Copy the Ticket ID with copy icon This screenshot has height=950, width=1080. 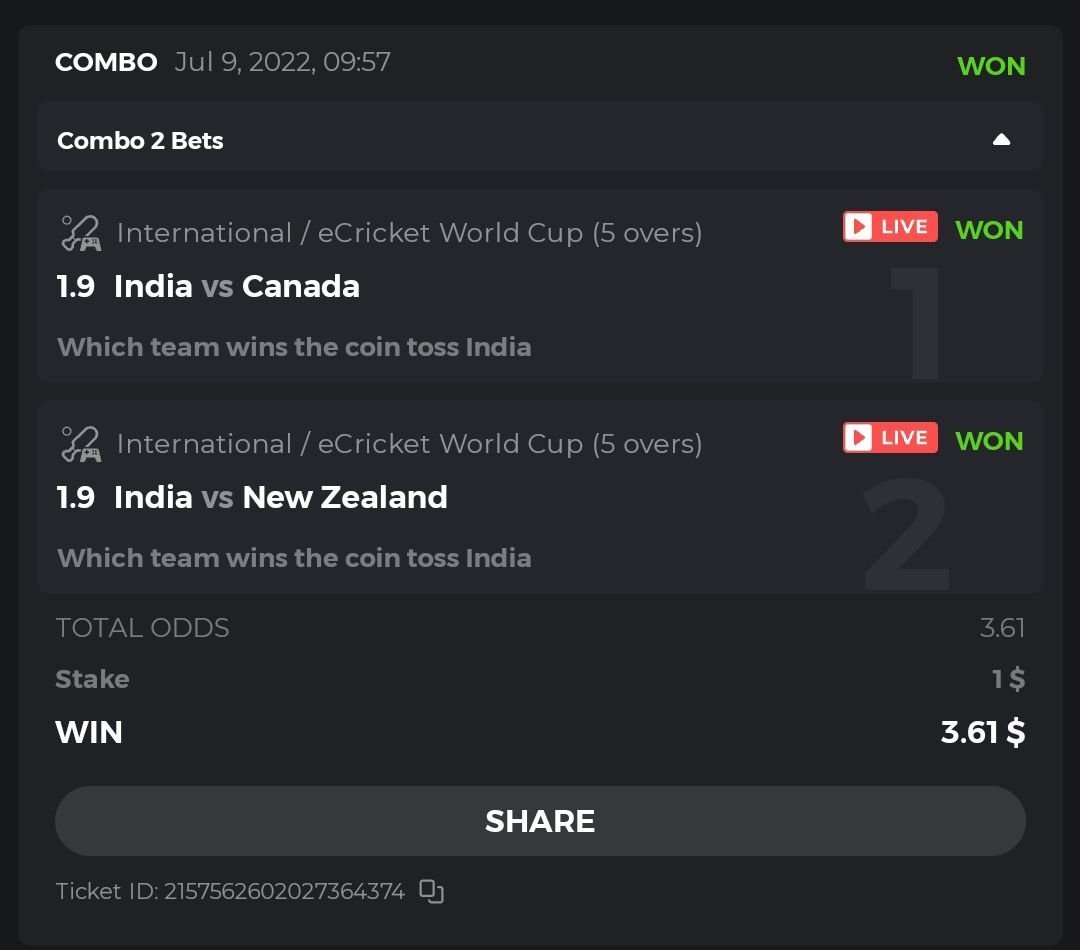tap(431, 891)
